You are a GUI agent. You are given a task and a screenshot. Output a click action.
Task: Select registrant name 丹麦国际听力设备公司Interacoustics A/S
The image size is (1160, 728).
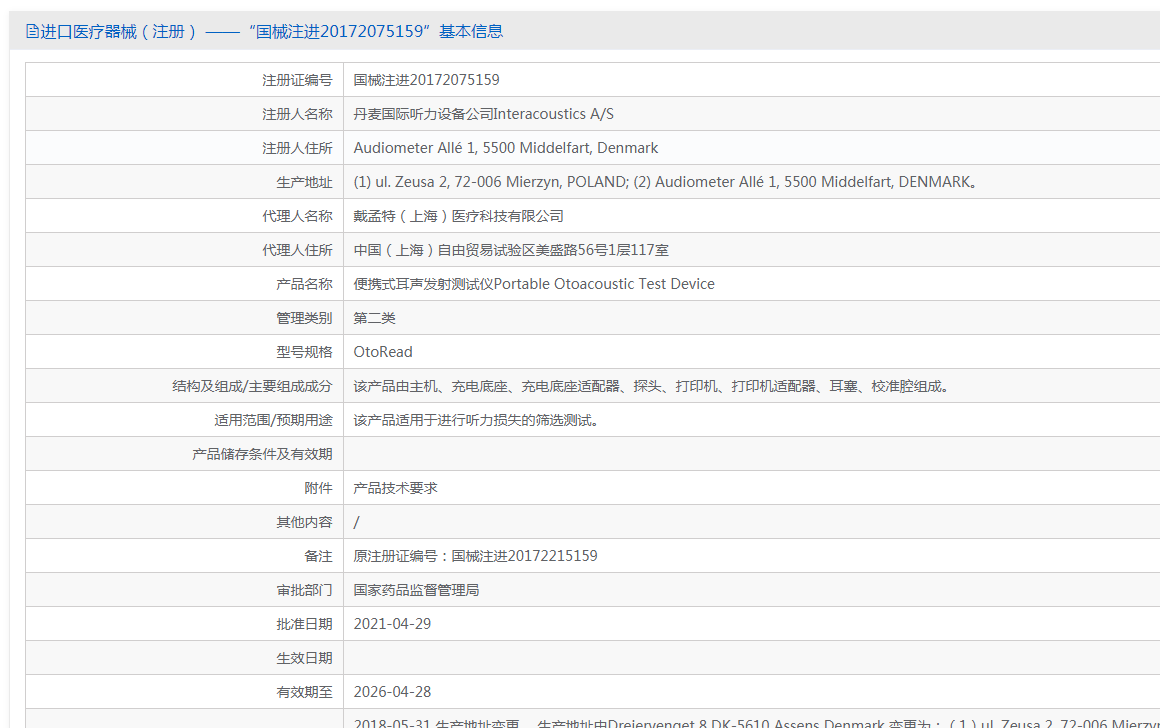[x=483, y=114]
